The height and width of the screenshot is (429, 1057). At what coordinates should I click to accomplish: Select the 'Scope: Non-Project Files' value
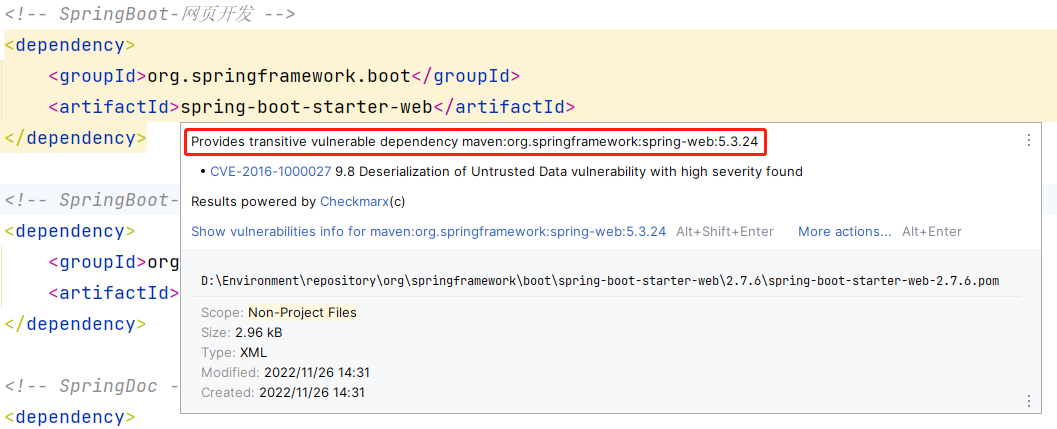(302, 312)
